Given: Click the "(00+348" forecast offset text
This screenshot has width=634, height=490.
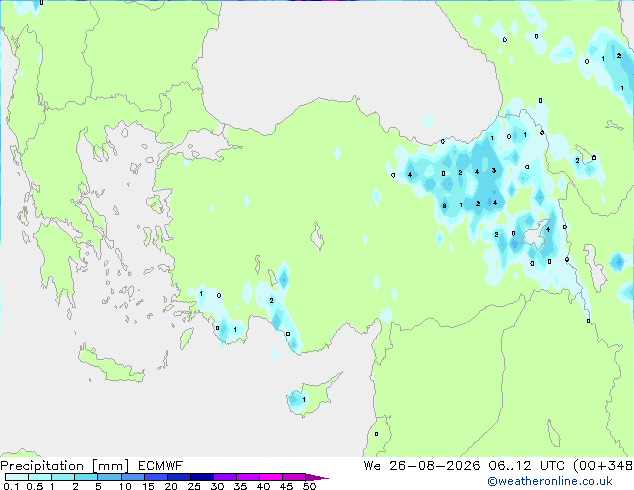Looking at the screenshot, I should pyautogui.click(x=603, y=466).
